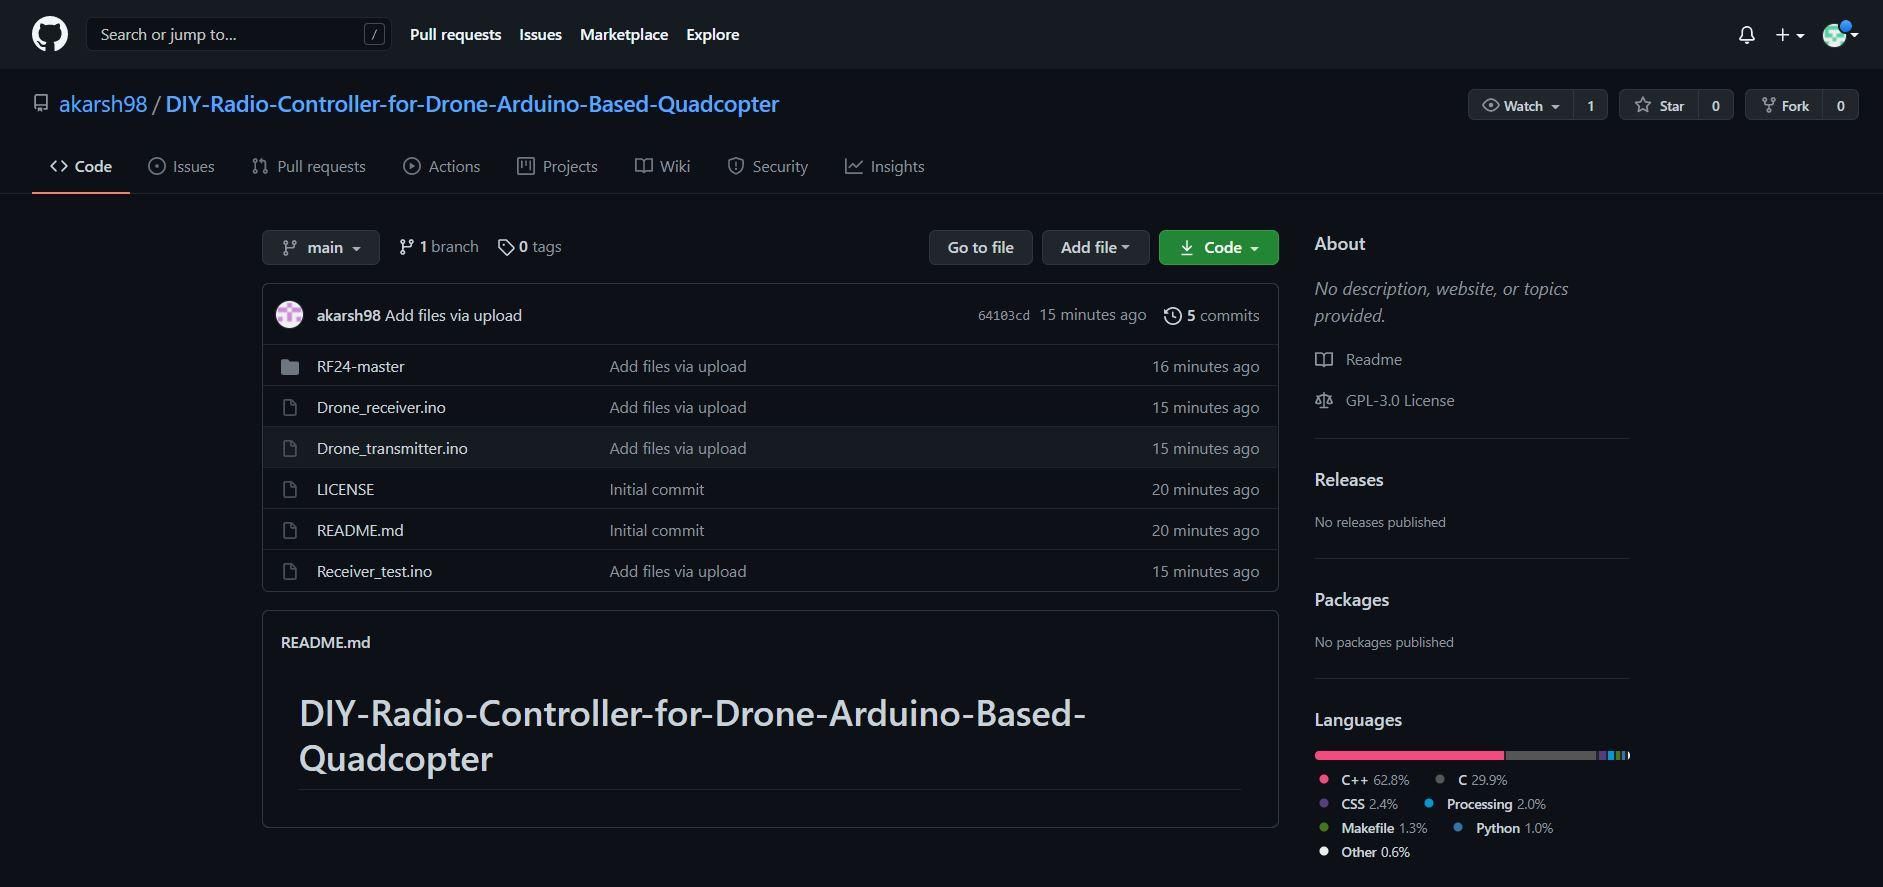Viewport: 1883px width, 887px height.
Task: Click the pink C++ language bar segment
Action: (x=1410, y=756)
